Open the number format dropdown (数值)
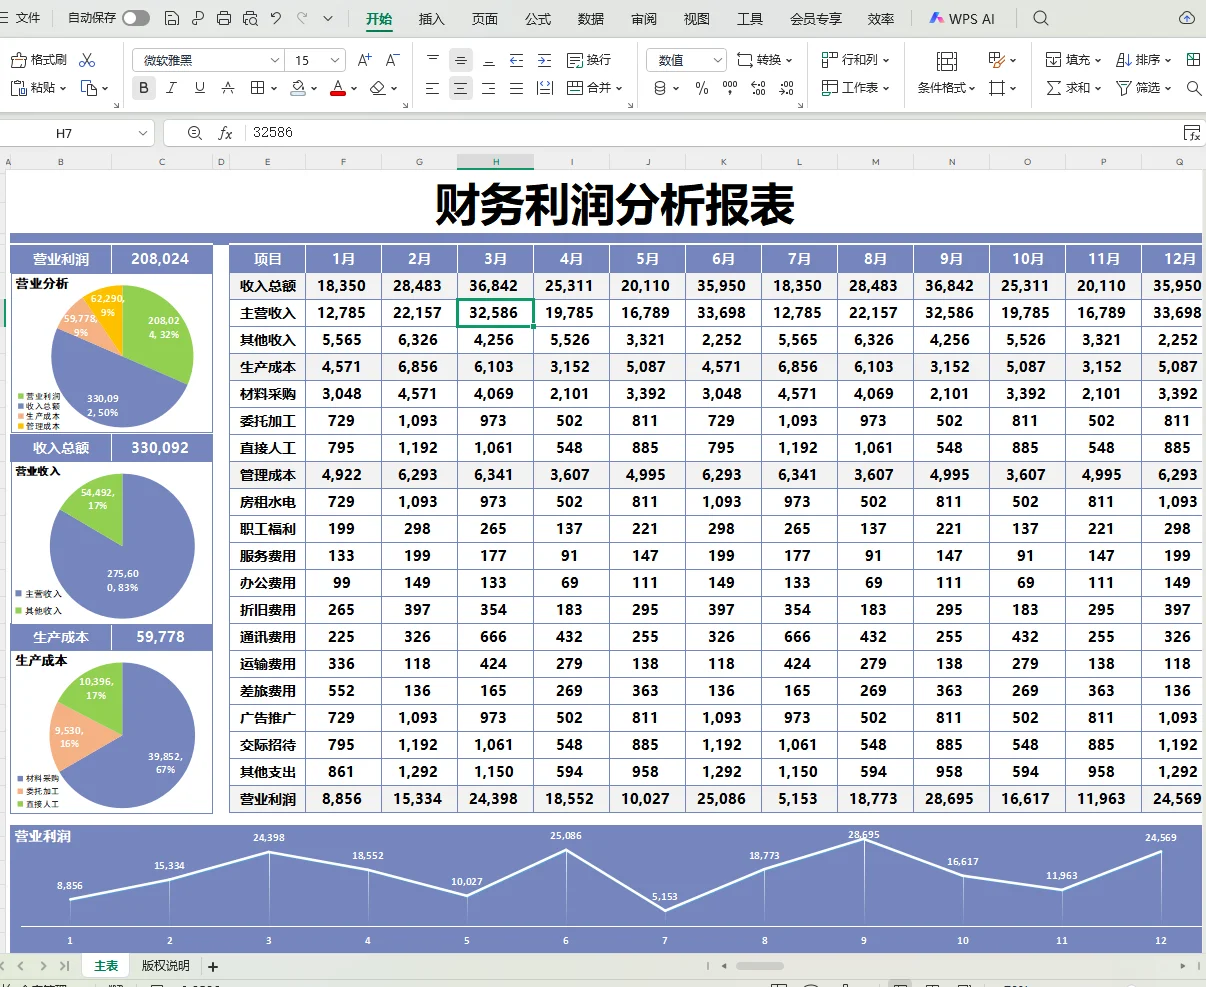Screen dimensions: 1206x987 click(717, 60)
